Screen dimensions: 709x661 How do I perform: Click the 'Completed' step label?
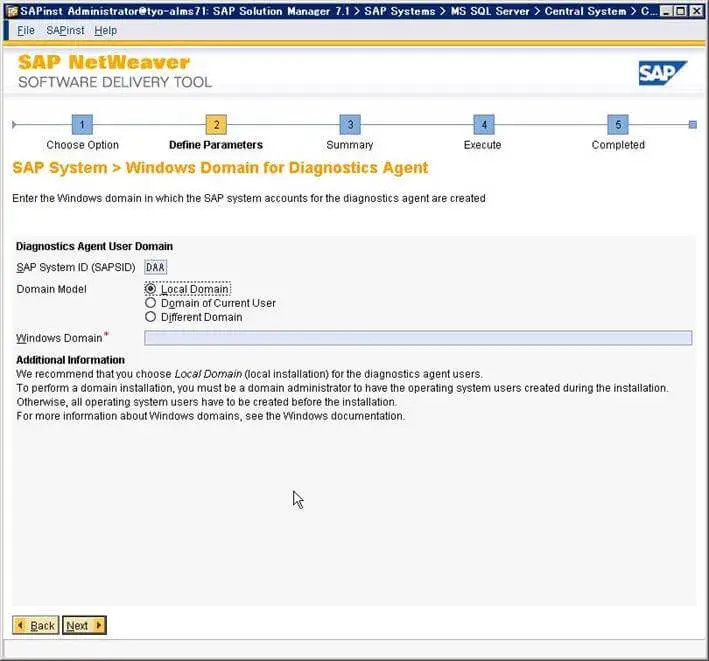(x=618, y=145)
